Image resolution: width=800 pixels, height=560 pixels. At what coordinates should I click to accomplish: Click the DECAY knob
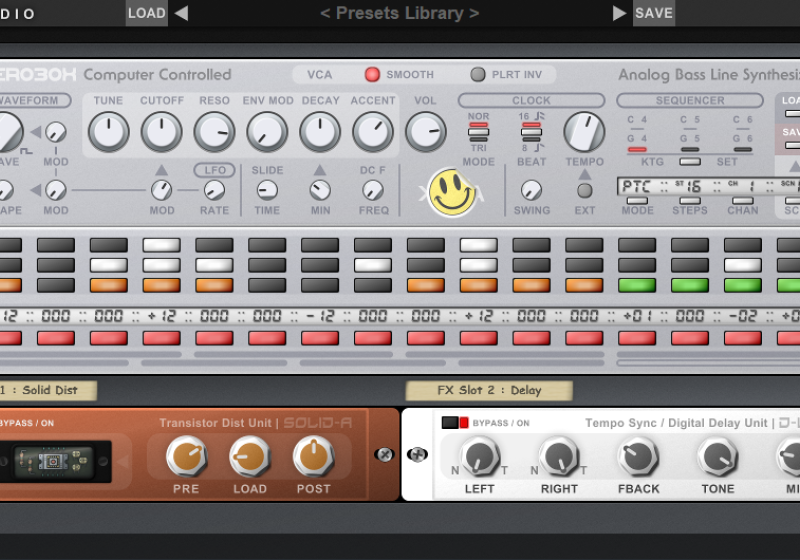point(320,132)
